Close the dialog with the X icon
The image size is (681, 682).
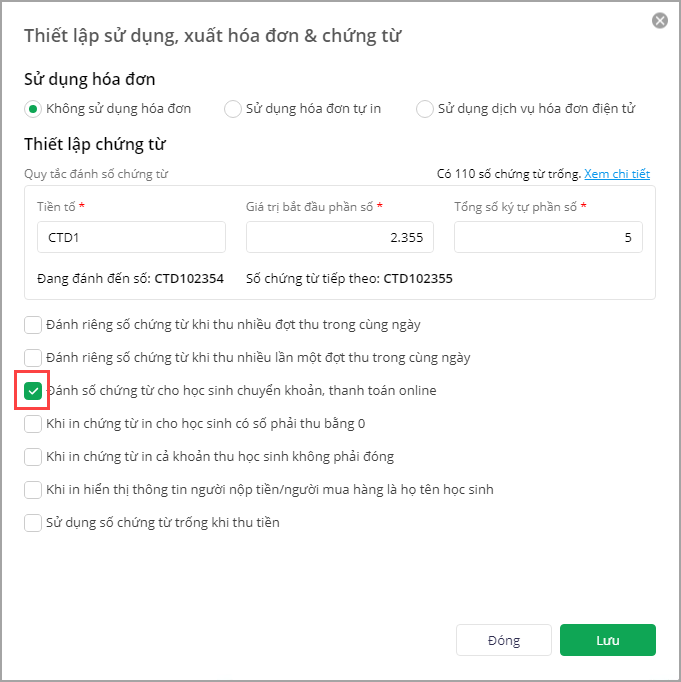pyautogui.click(x=659, y=20)
